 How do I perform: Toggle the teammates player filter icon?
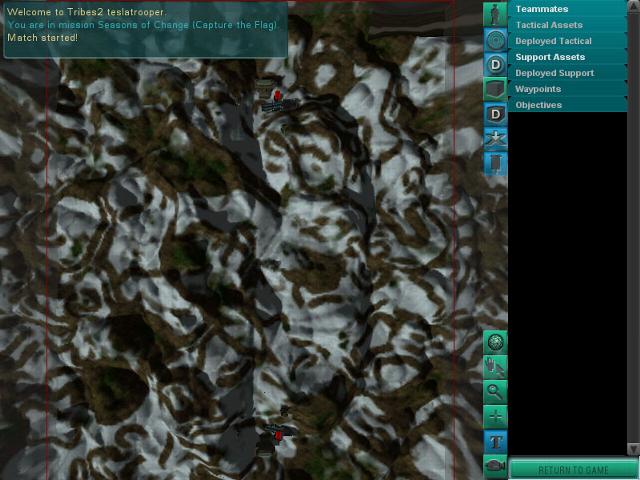pyautogui.click(x=495, y=14)
